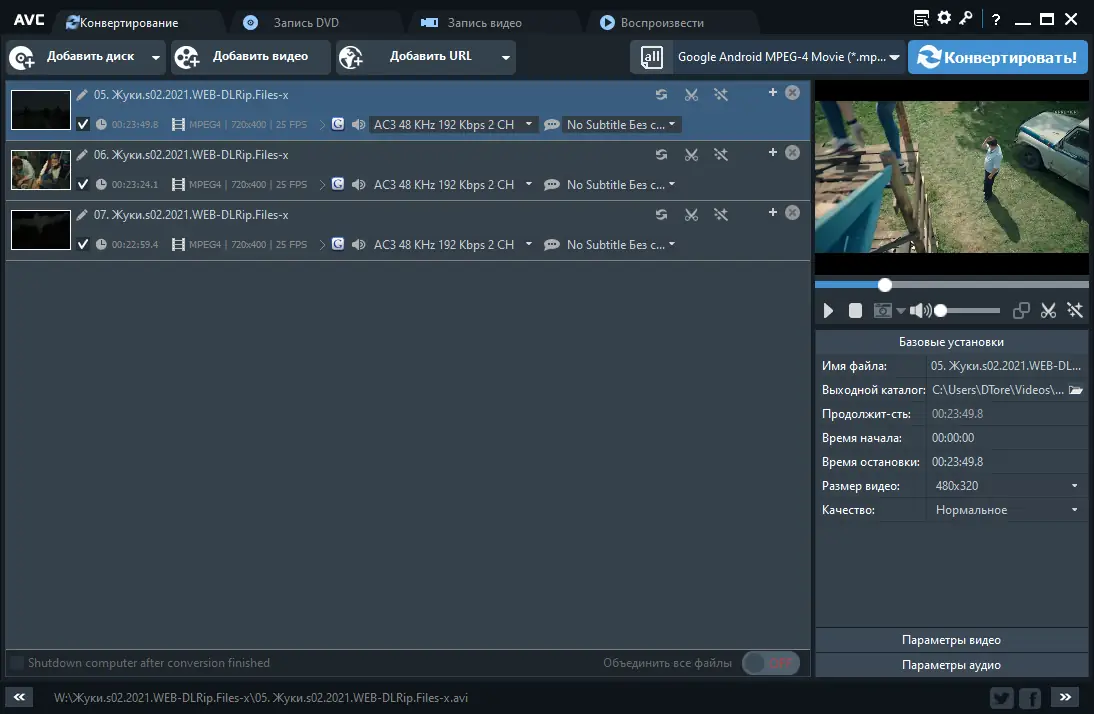This screenshot has height=714, width=1094.
Task: Uncheck file 06. Жуки checkbox
Action: coord(83,184)
